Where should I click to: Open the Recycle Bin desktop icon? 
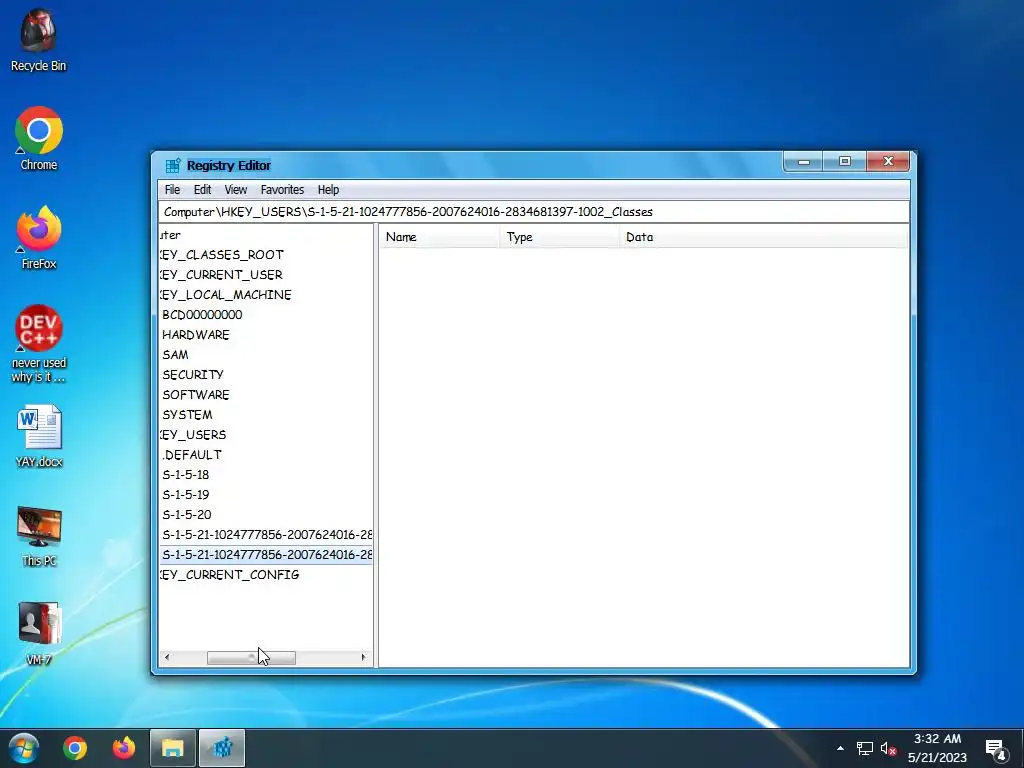[x=38, y=39]
